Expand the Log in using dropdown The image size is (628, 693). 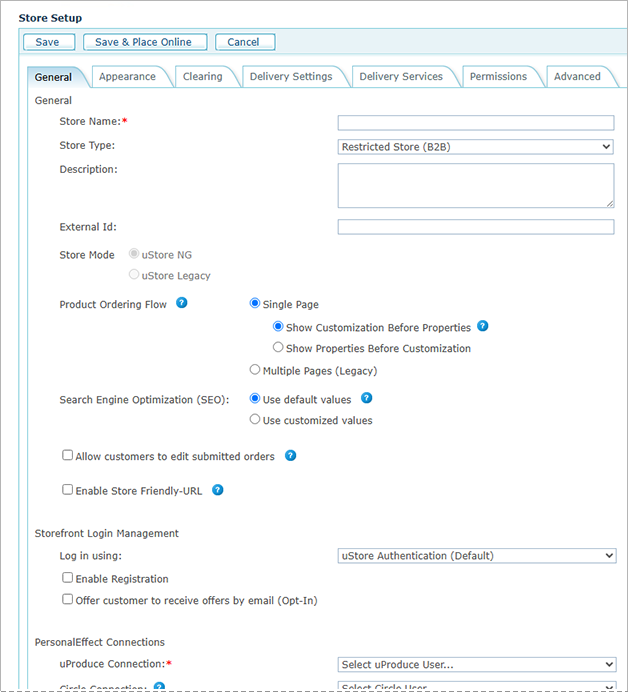pos(476,556)
